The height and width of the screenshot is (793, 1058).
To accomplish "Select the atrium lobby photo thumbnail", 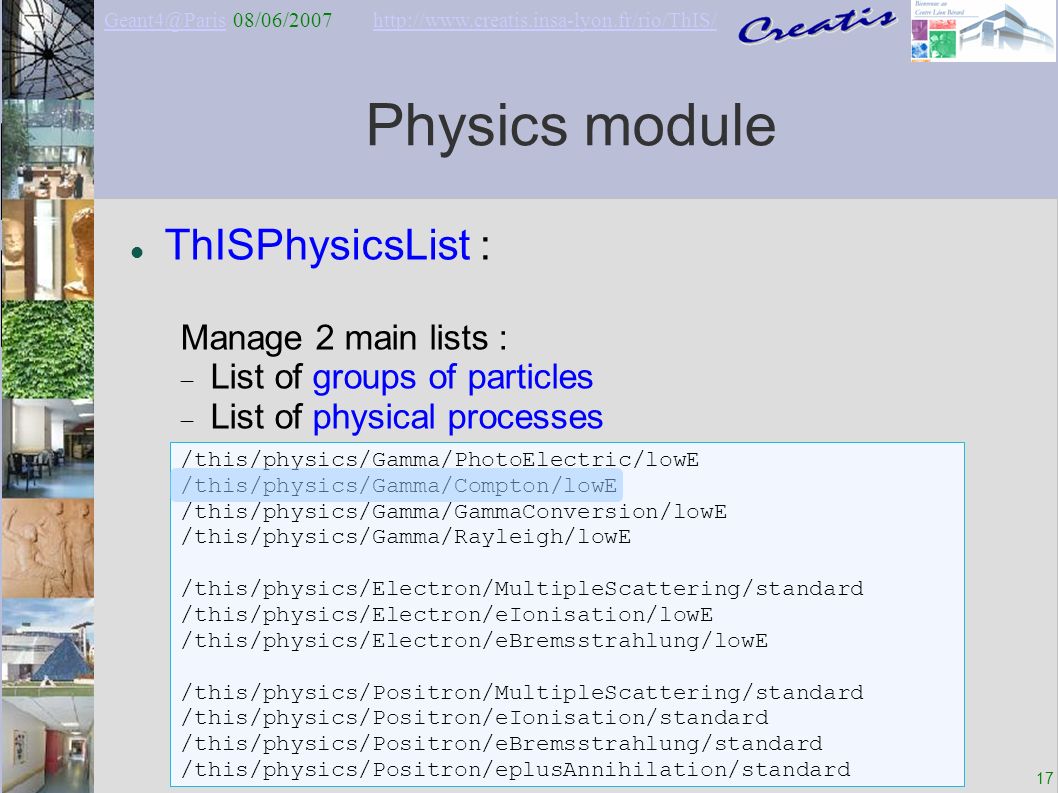I will click(x=48, y=149).
